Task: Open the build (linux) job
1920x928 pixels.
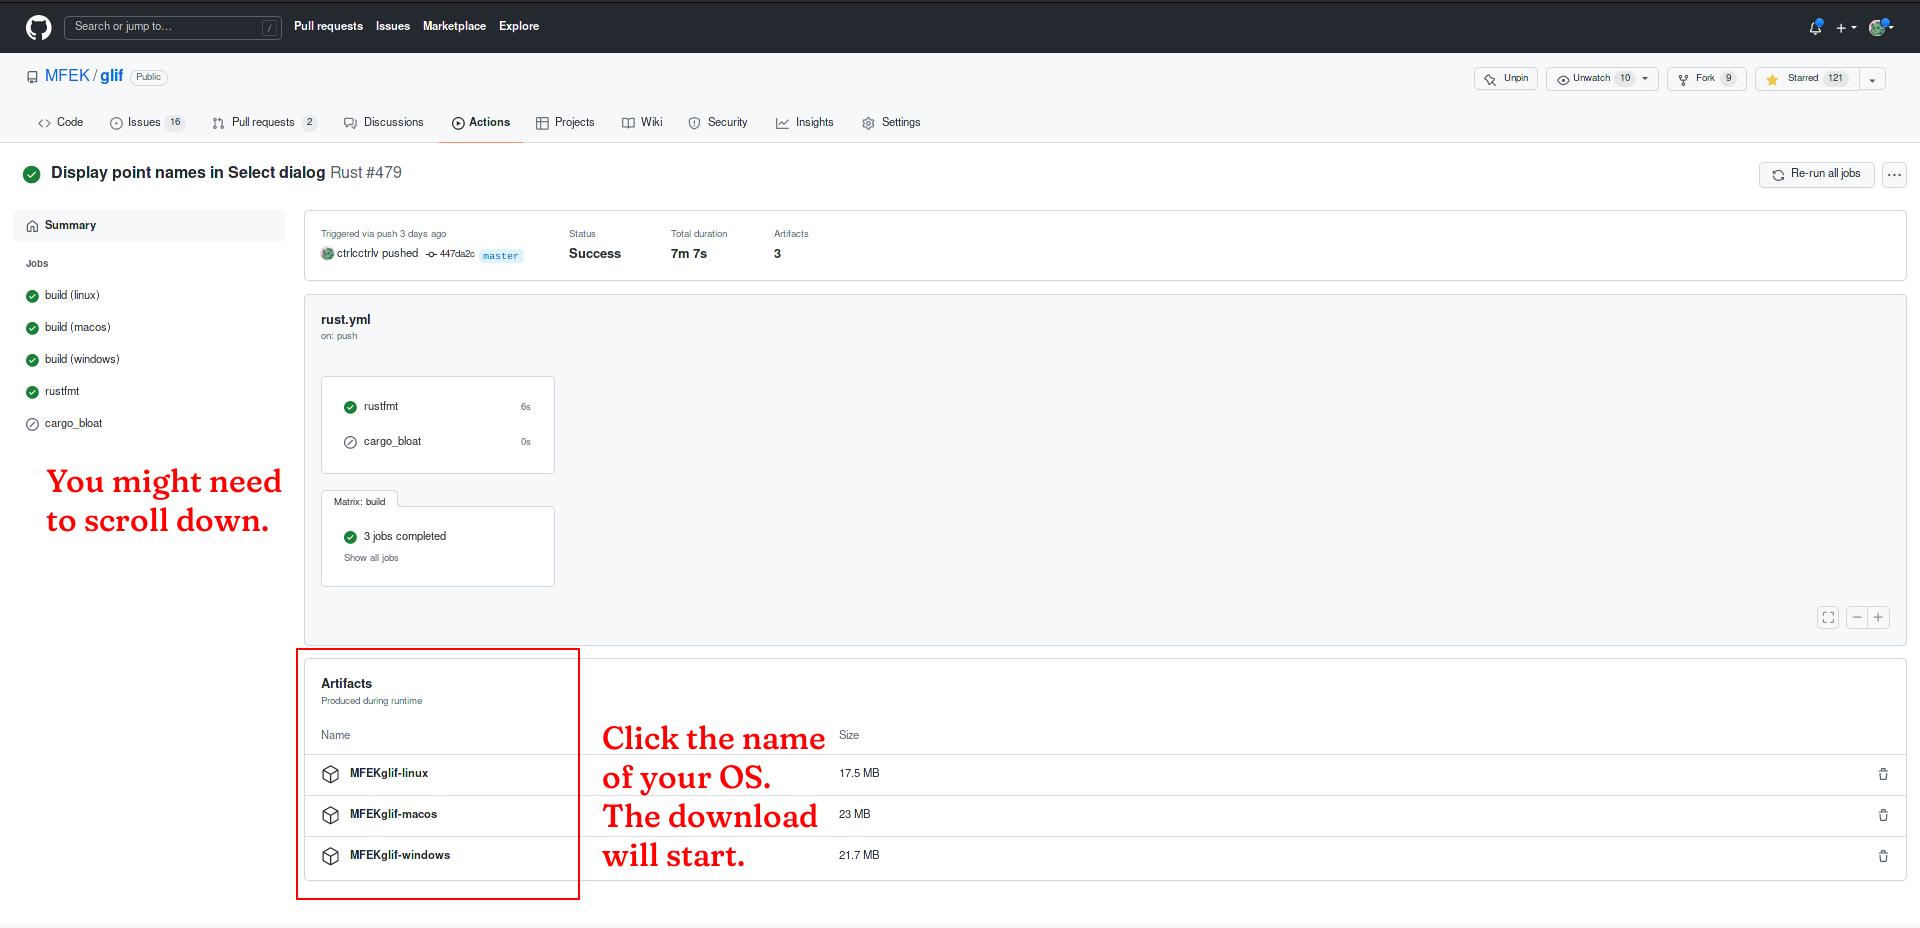Action: coord(72,295)
